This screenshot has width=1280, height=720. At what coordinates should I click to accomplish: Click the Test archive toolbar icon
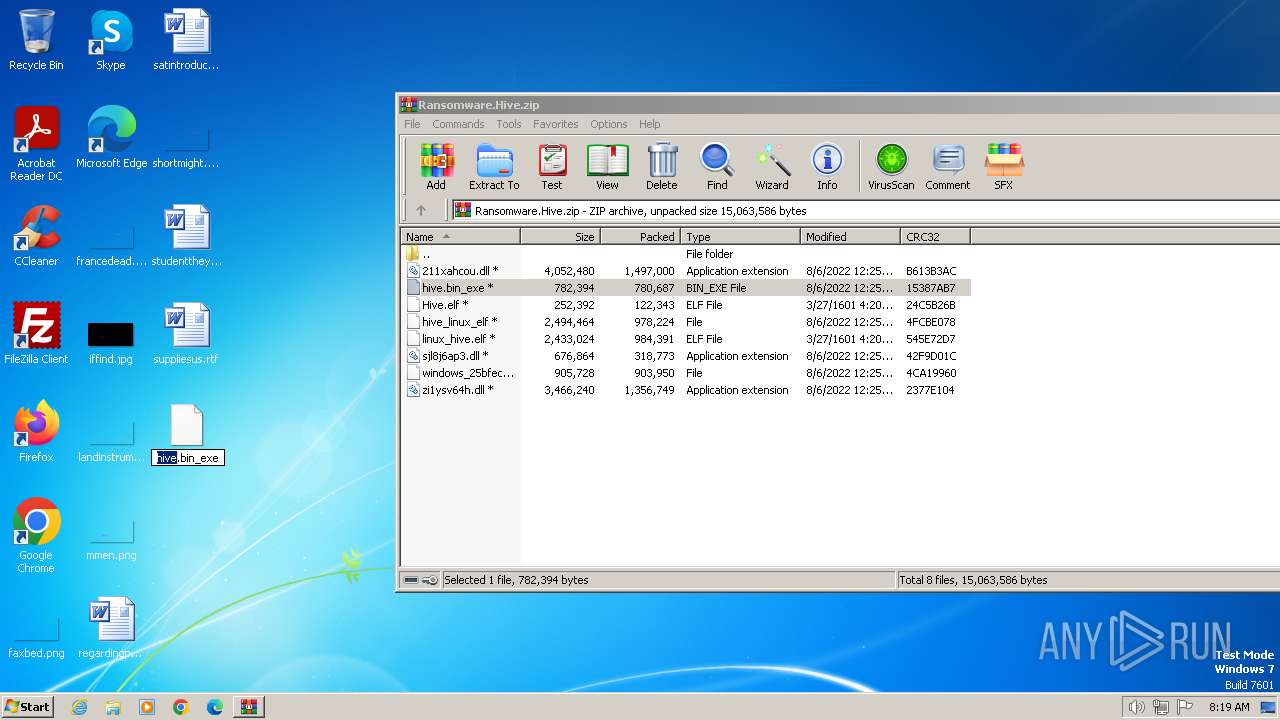pyautogui.click(x=552, y=166)
